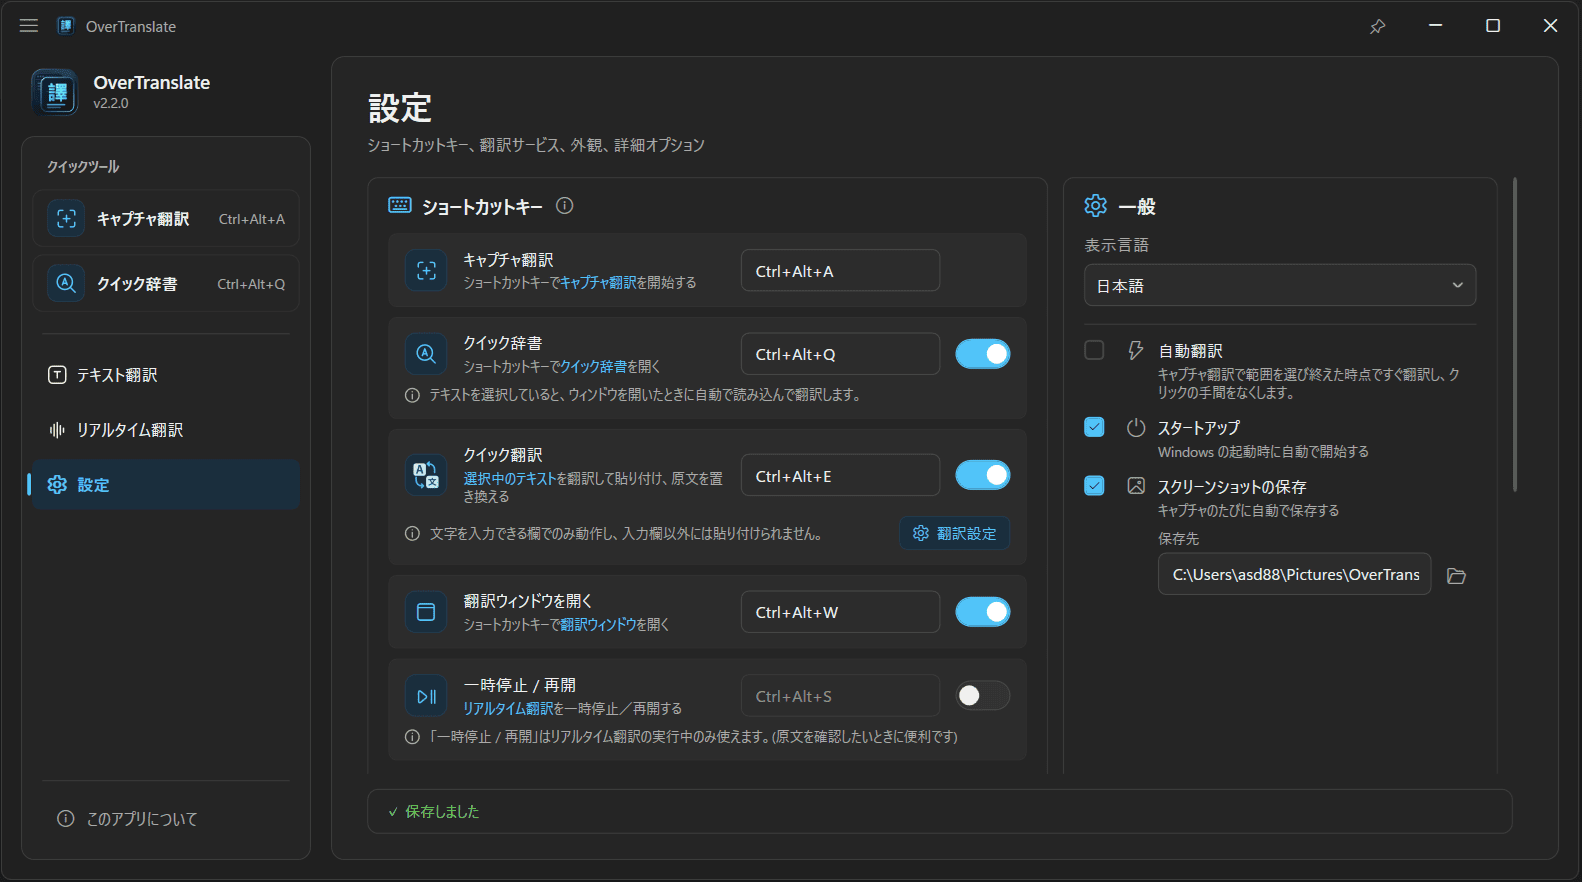This screenshot has height=882, width=1582.
Task: Follow the 翻訳ウィンドウ link in the description
Action: tap(598, 625)
